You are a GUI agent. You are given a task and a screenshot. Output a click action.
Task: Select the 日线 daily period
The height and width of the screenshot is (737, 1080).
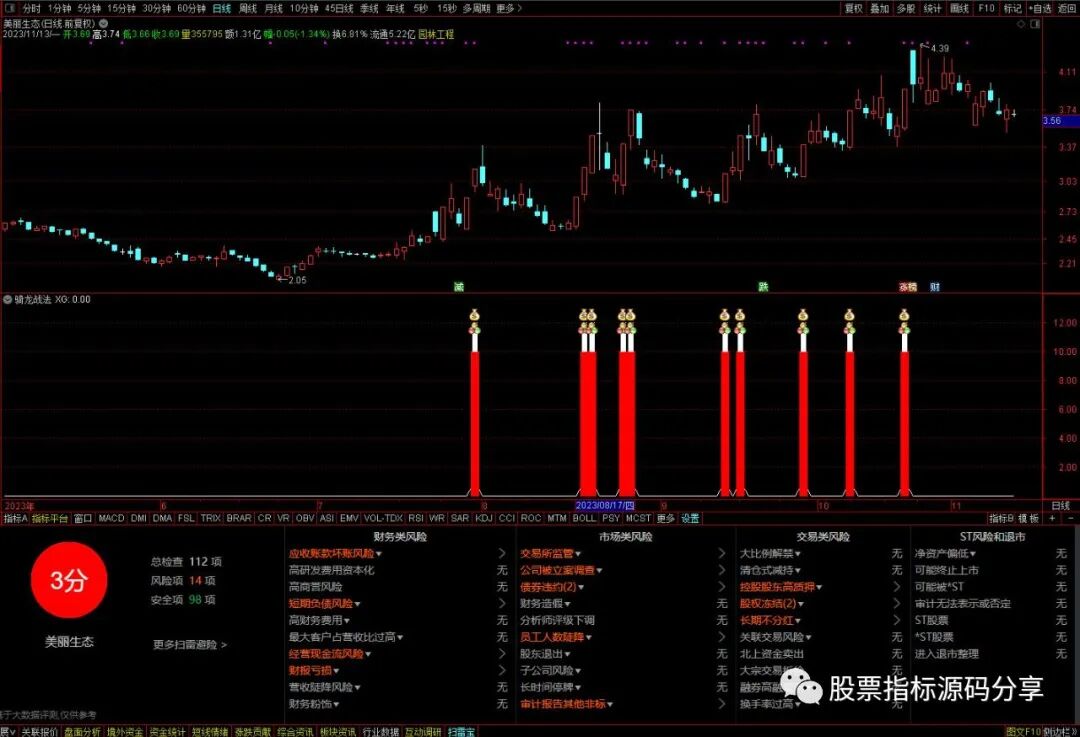pos(222,8)
